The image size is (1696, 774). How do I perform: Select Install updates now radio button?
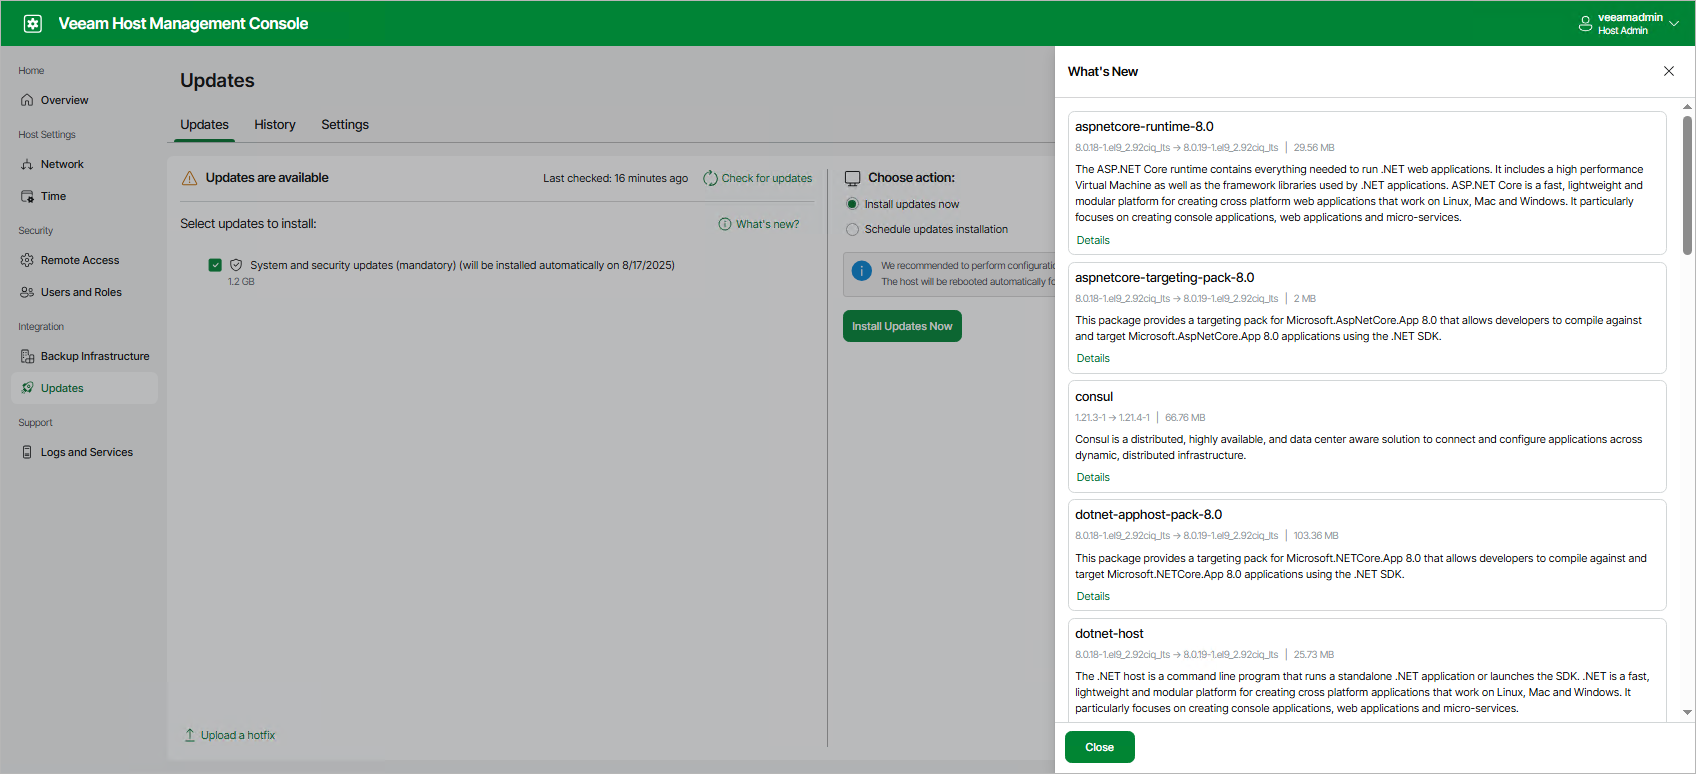852,204
